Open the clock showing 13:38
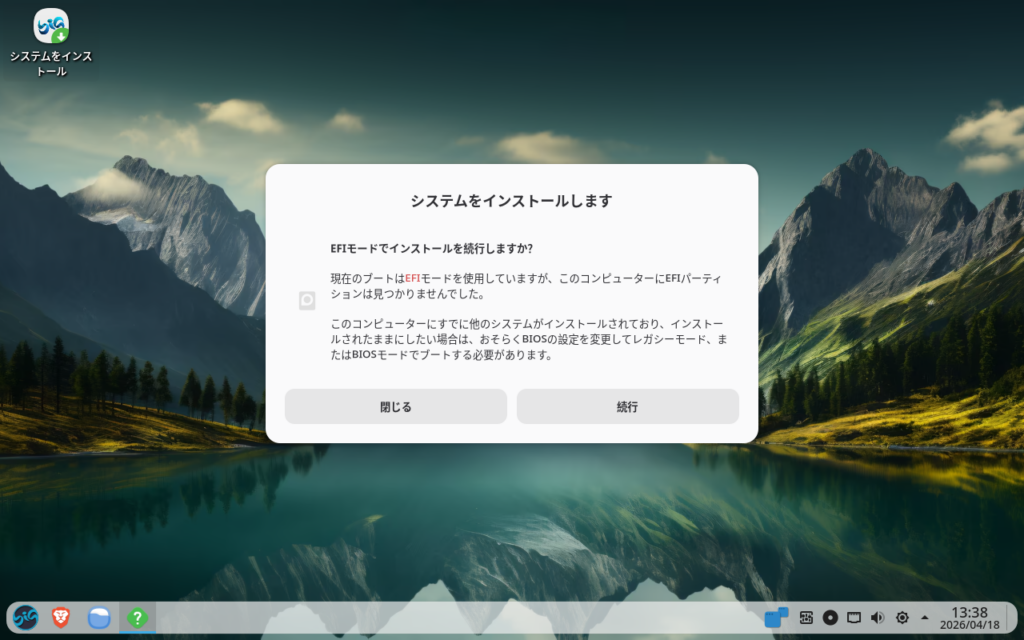Image resolution: width=1024 pixels, height=640 pixels. coord(969,611)
